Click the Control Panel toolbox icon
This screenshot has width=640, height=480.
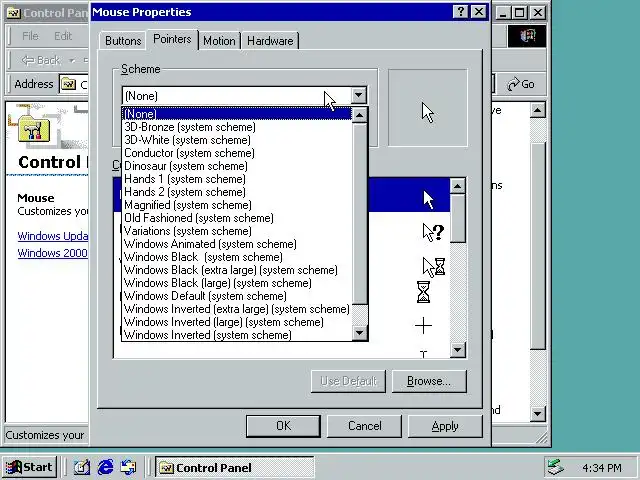click(34, 128)
